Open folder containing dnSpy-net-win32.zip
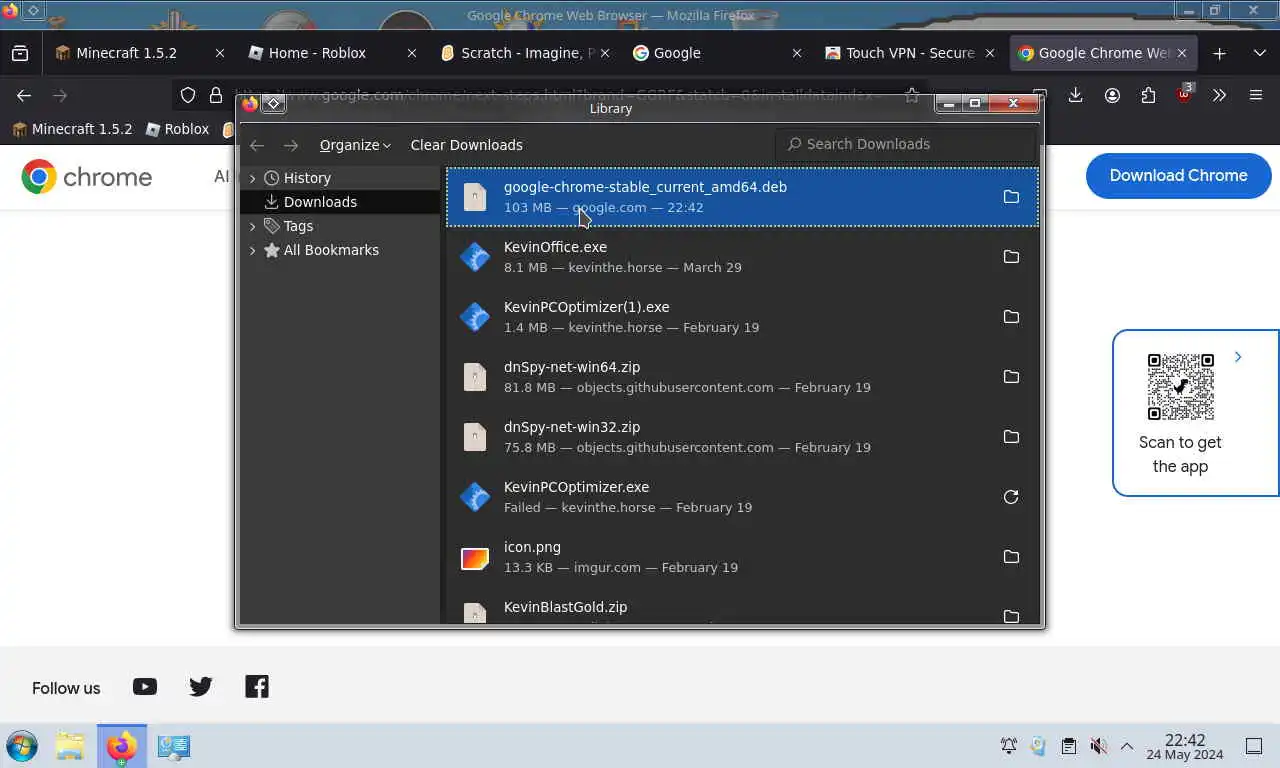 [1011, 437]
